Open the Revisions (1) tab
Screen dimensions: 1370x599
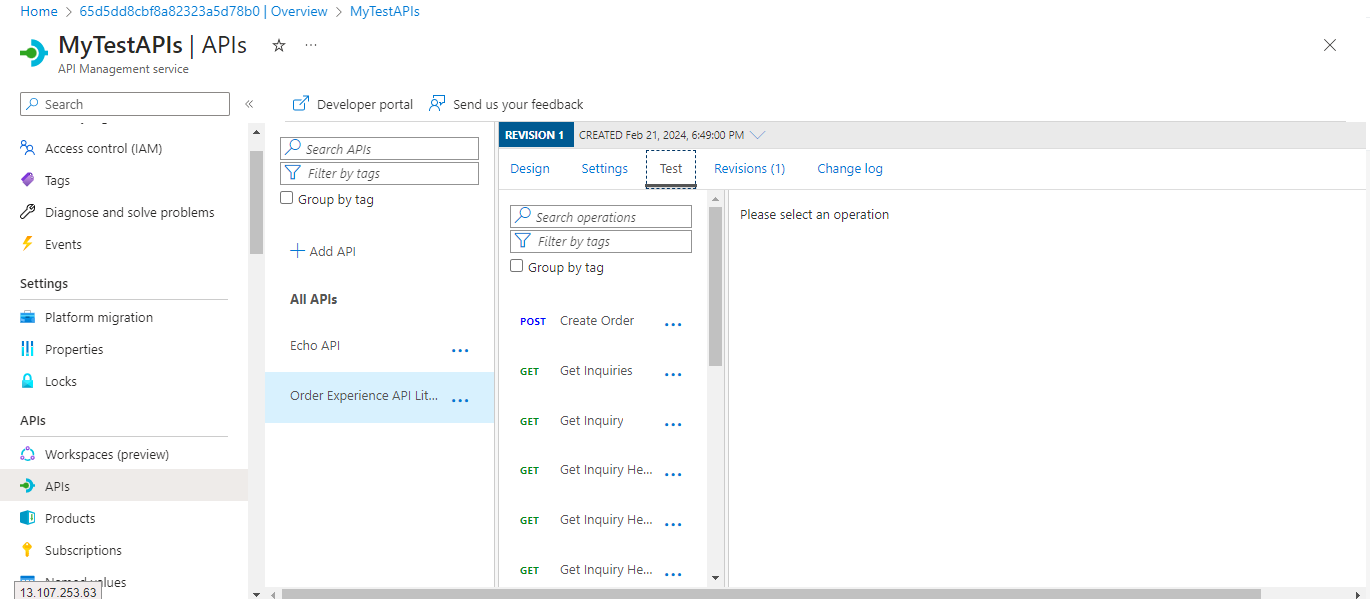coord(750,169)
